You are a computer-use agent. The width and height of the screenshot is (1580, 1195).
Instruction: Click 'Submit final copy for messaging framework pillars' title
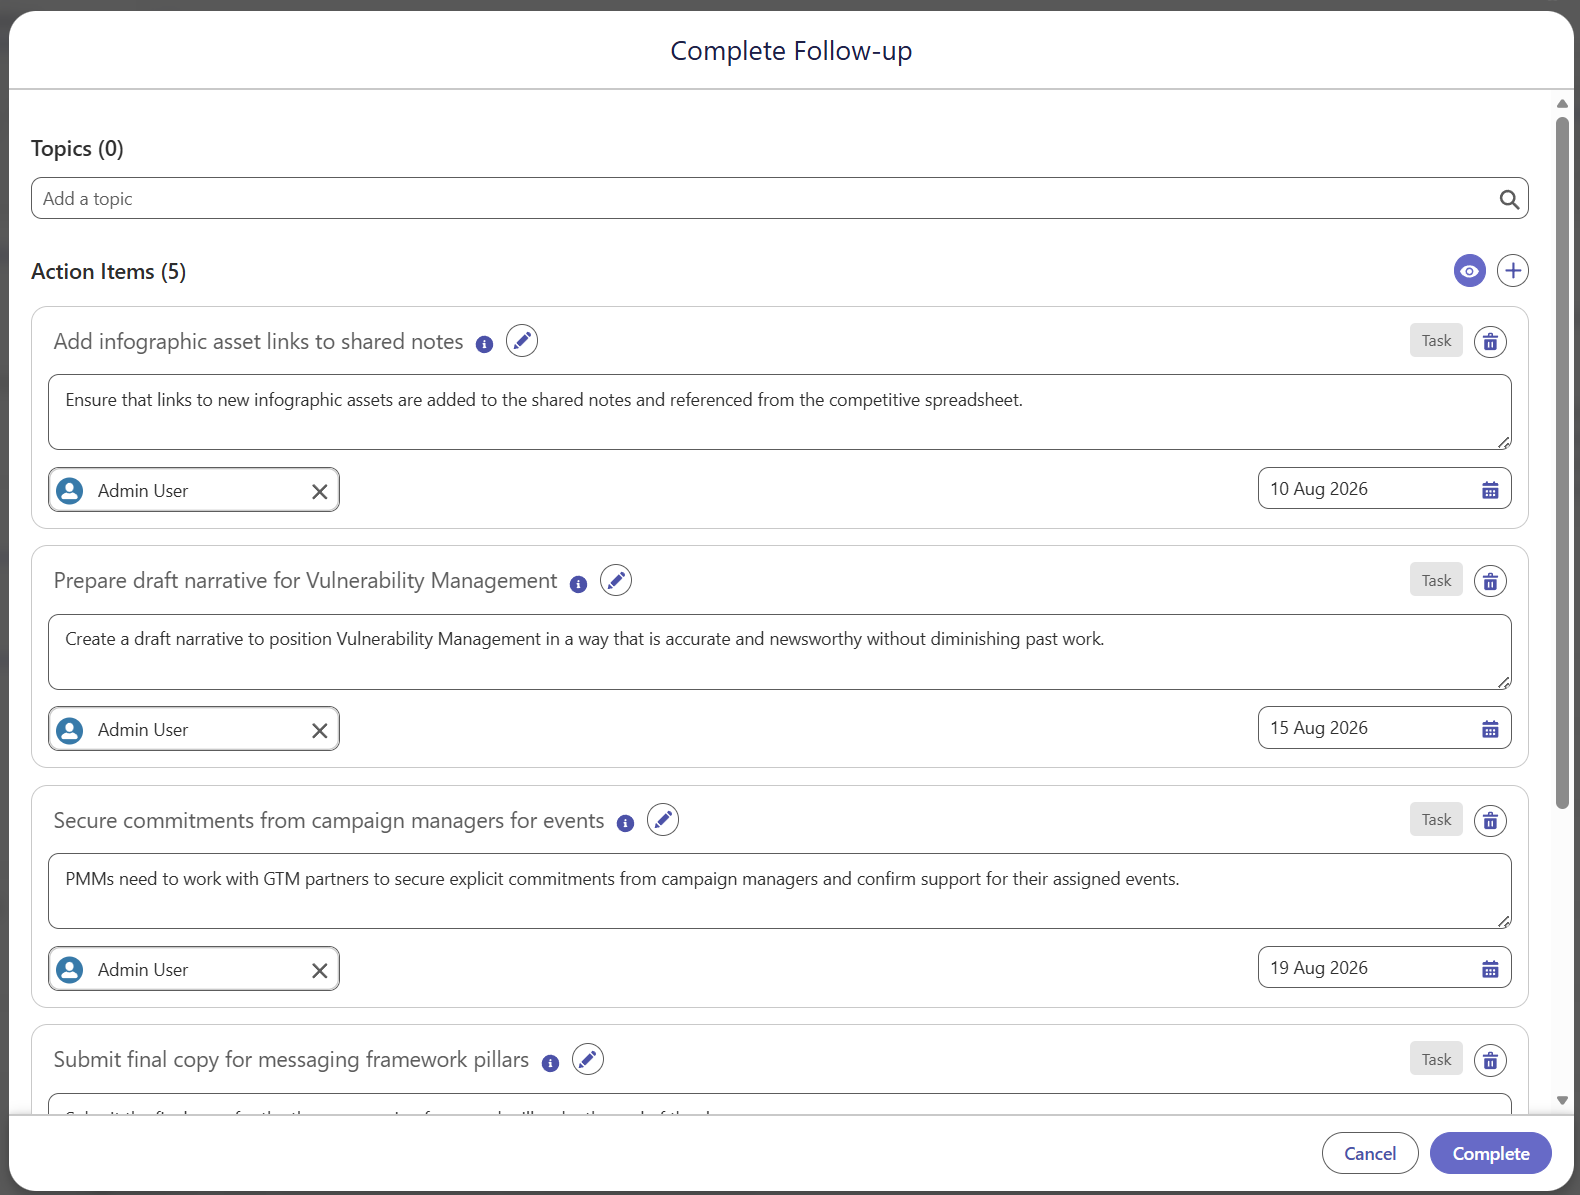(x=291, y=1059)
